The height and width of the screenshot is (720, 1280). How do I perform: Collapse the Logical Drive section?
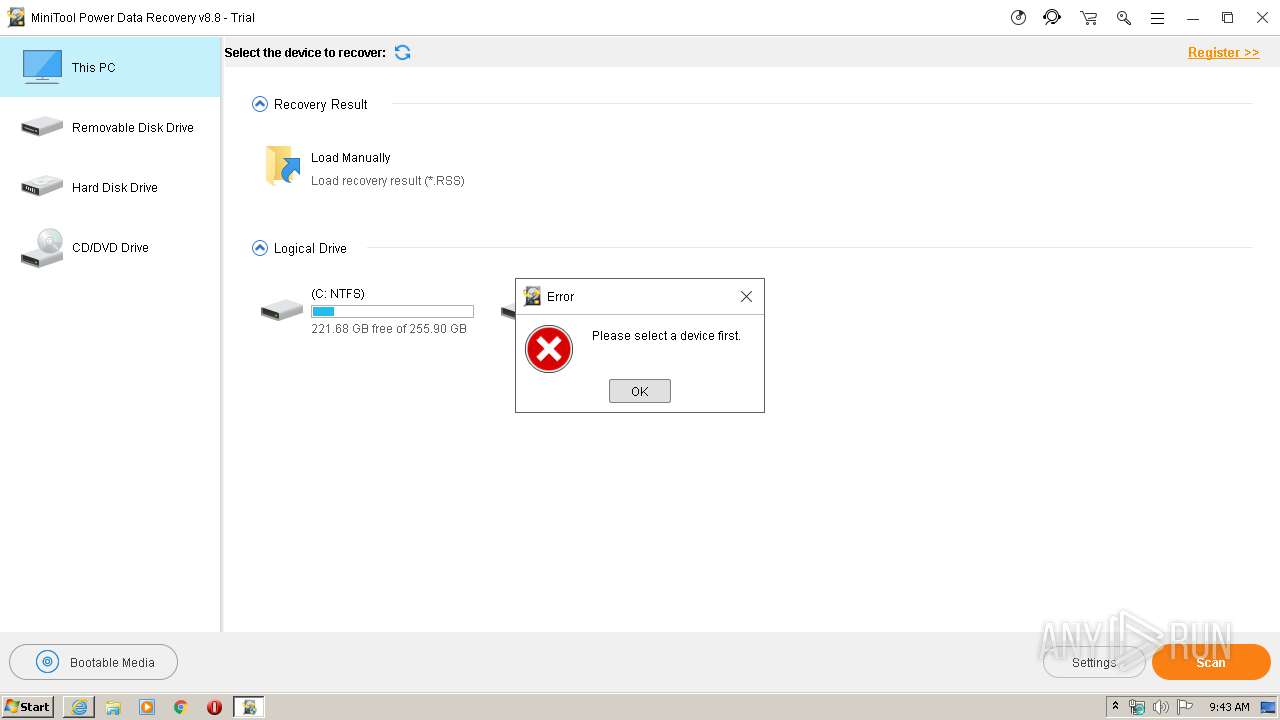[260, 248]
